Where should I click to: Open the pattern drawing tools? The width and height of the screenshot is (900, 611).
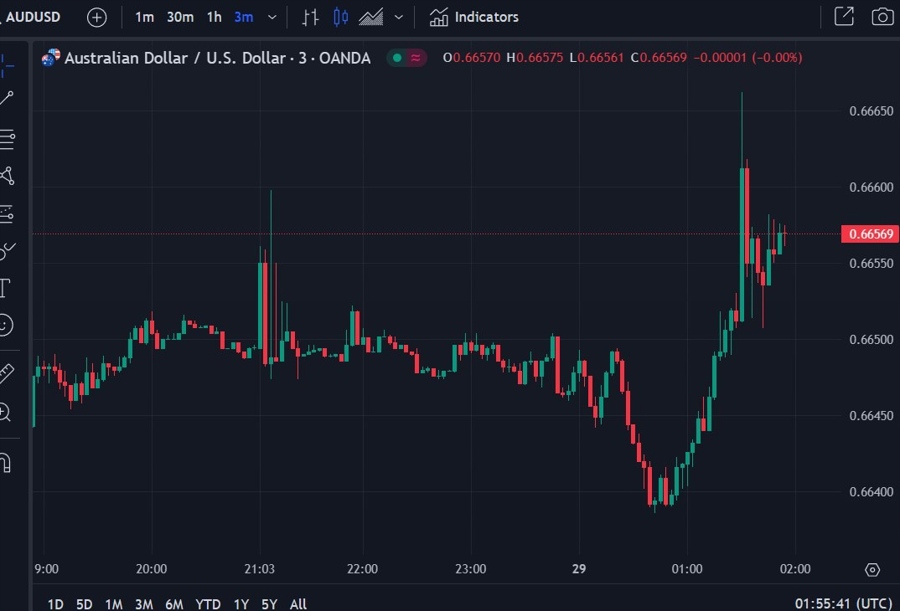[x=7, y=176]
